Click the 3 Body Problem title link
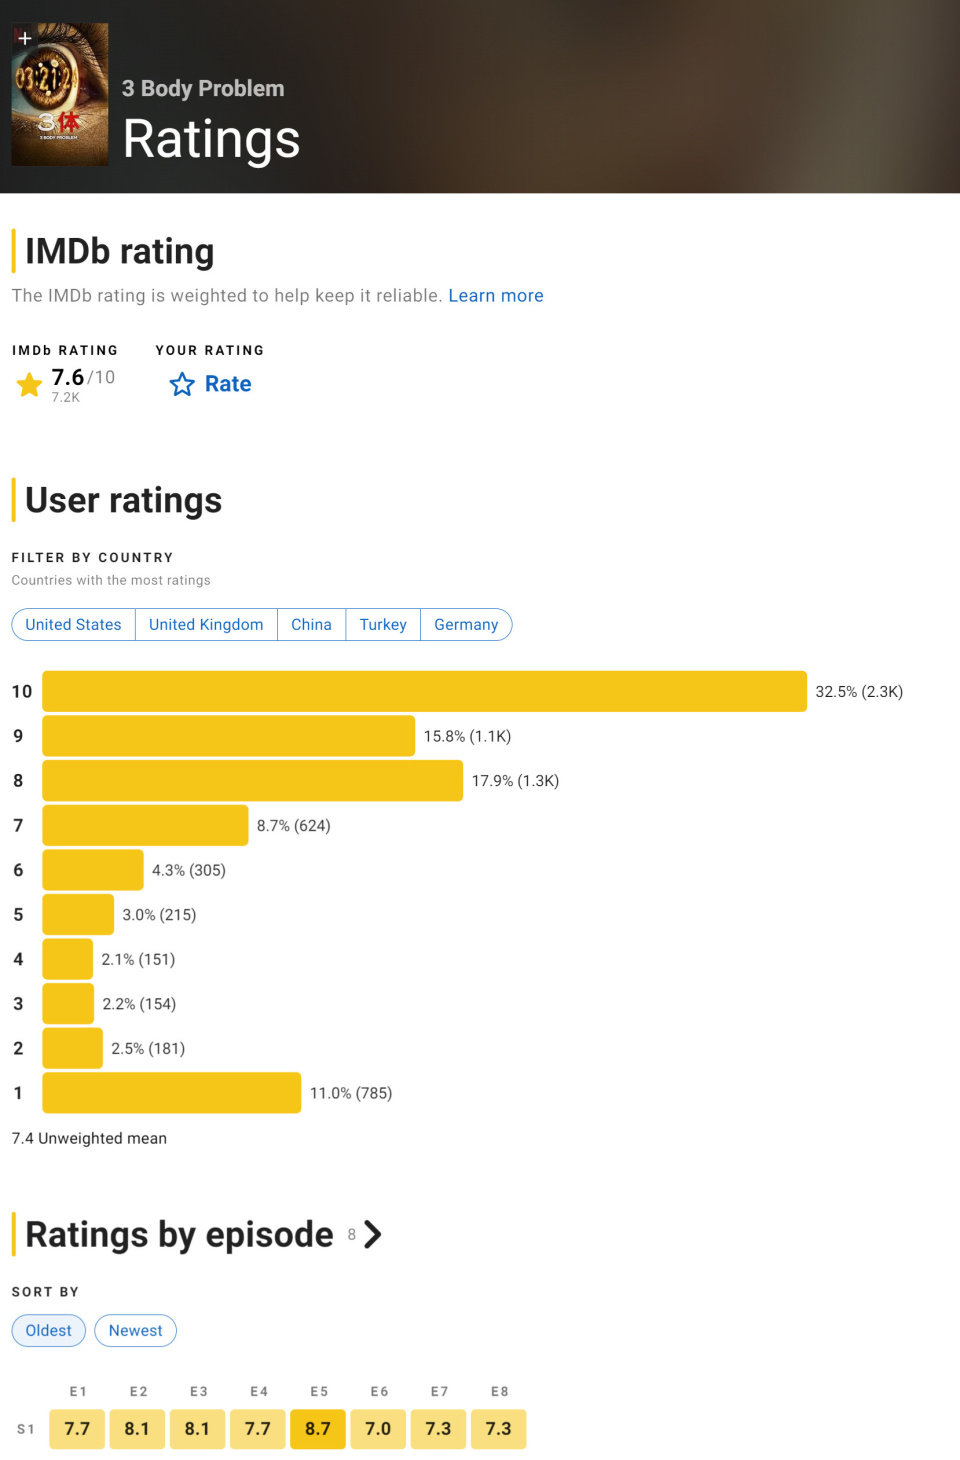960x1460 pixels. pos(203,88)
